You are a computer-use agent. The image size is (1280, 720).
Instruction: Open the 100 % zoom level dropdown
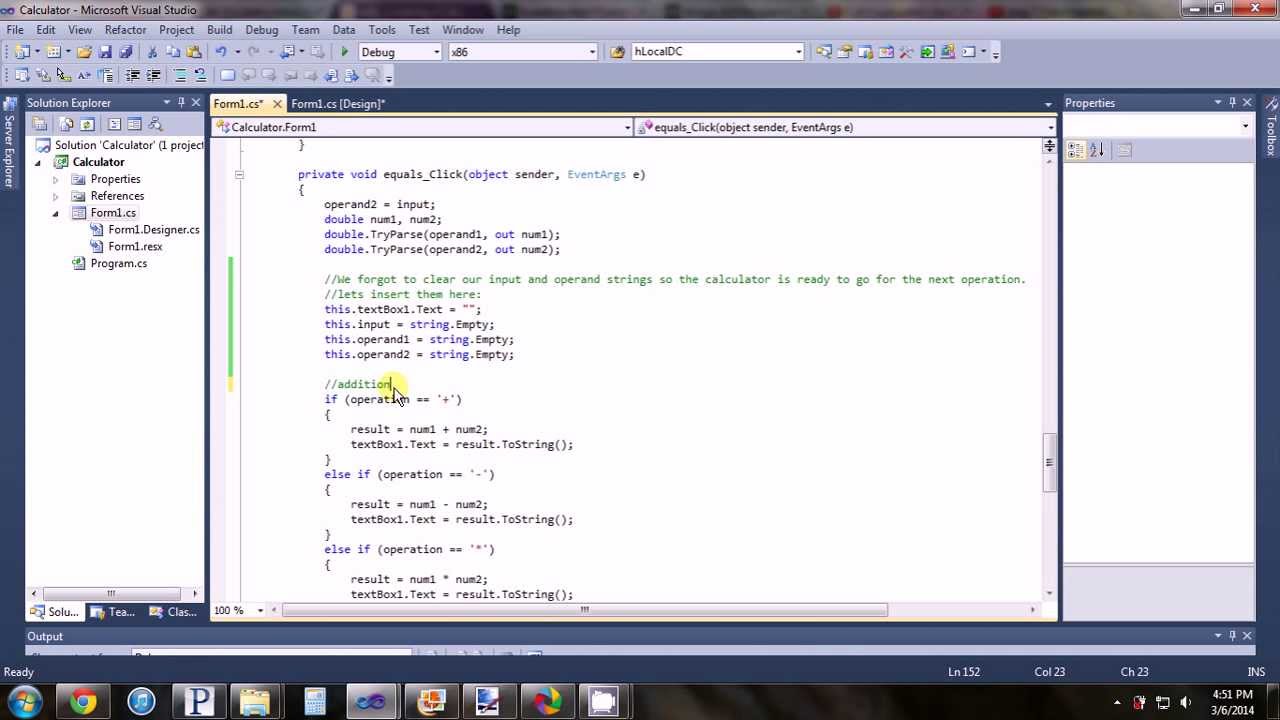(x=260, y=611)
